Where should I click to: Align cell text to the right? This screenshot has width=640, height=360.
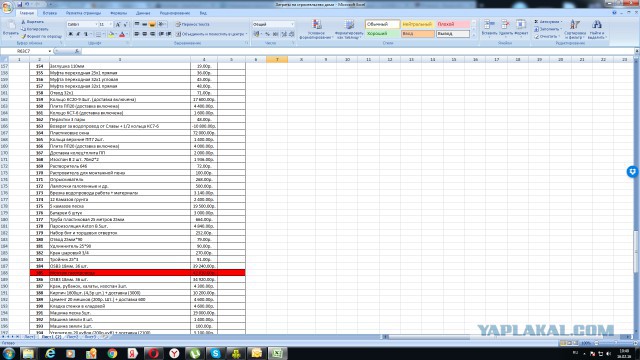pyautogui.click(x=152, y=34)
